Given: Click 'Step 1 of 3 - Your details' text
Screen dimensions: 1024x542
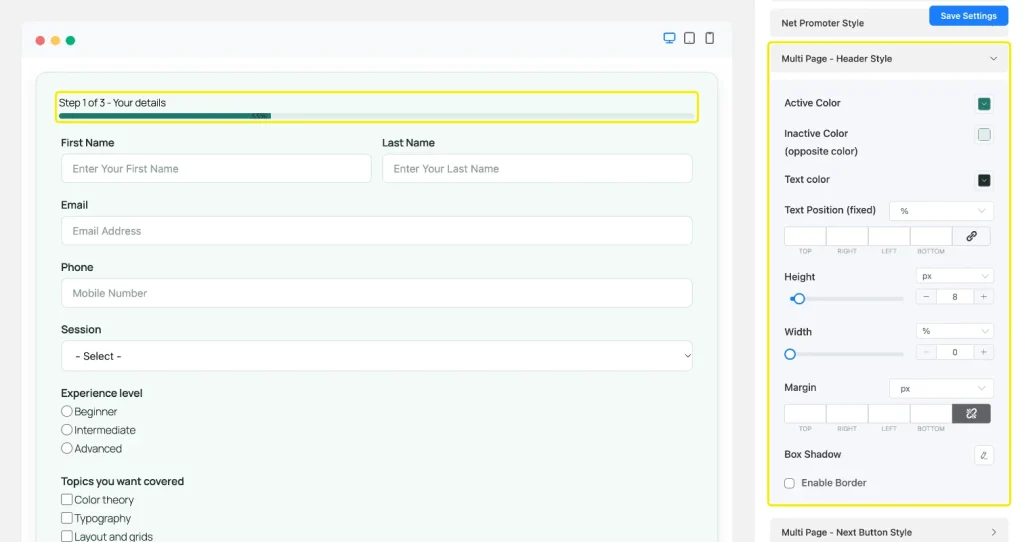Looking at the screenshot, I should point(112,103).
